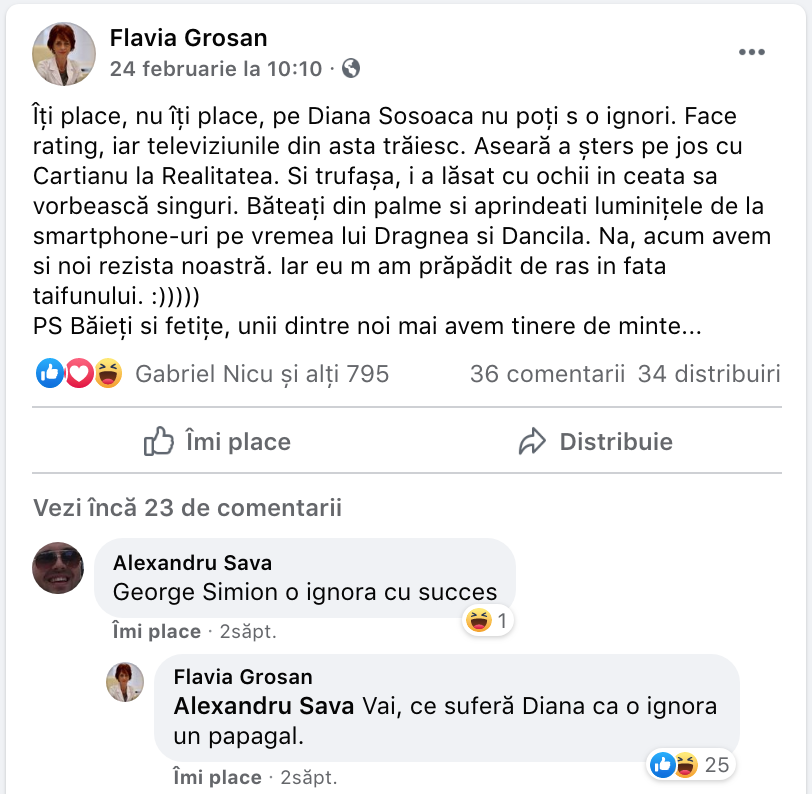Click the blue like reaction icon on post
The width and height of the screenshot is (812, 794).
[x=49, y=374]
